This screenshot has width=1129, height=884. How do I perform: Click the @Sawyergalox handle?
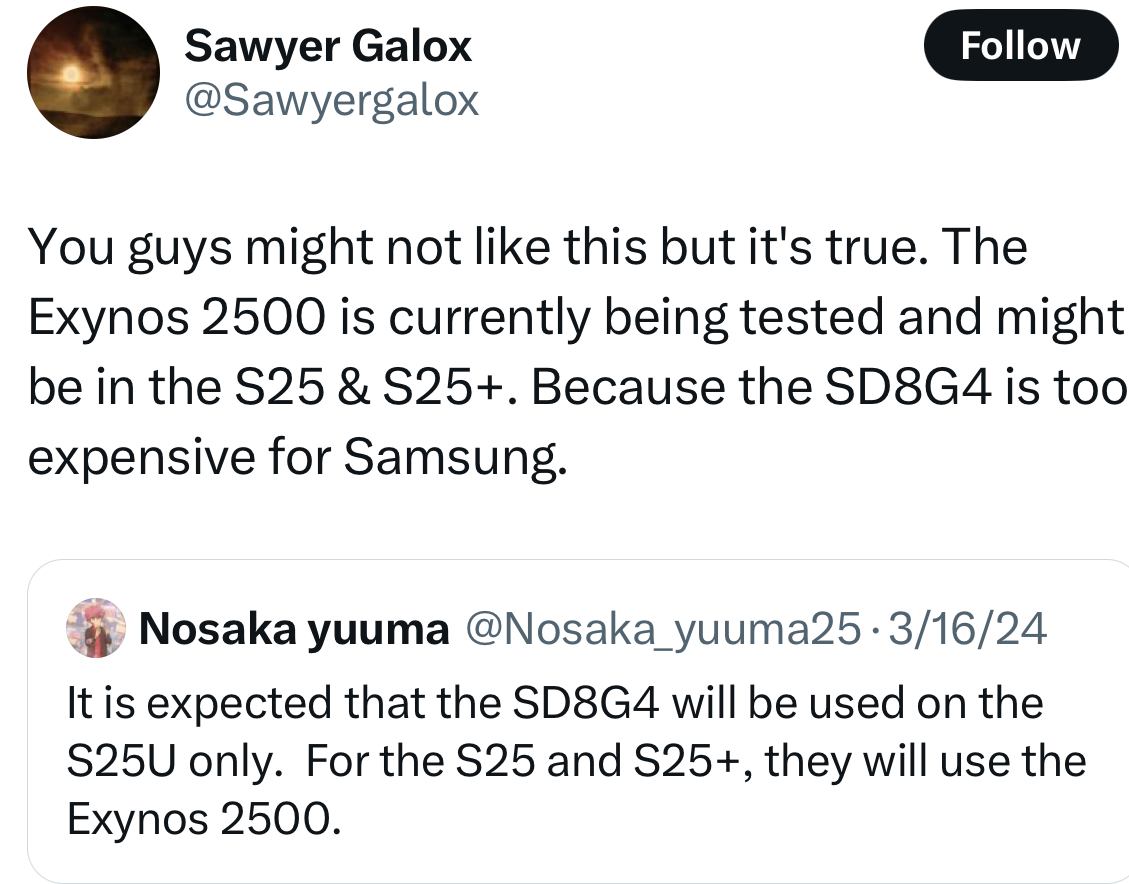tap(332, 100)
